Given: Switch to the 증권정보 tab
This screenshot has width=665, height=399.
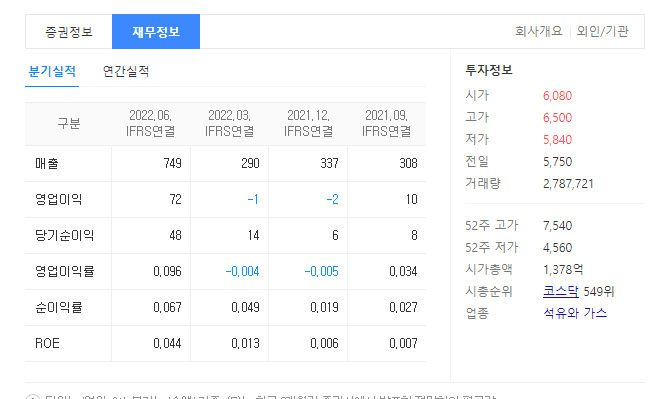Looking at the screenshot, I should 69,32.
